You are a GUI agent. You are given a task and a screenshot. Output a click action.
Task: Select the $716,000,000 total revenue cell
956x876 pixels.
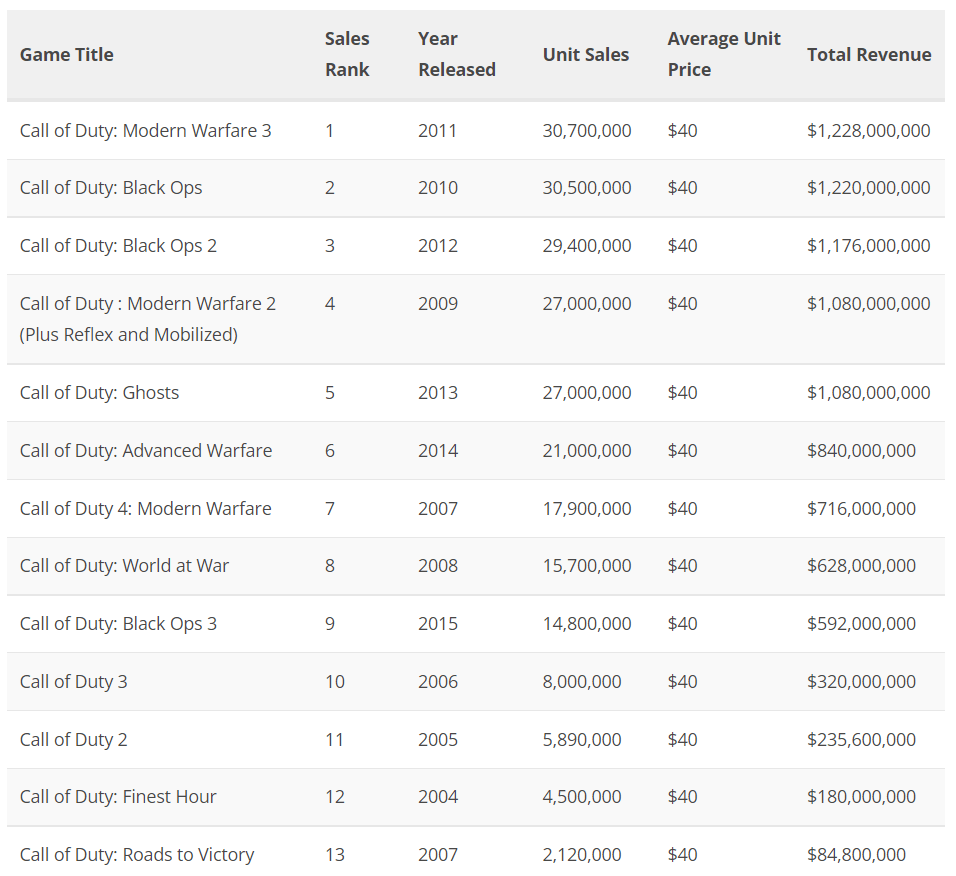pos(861,509)
